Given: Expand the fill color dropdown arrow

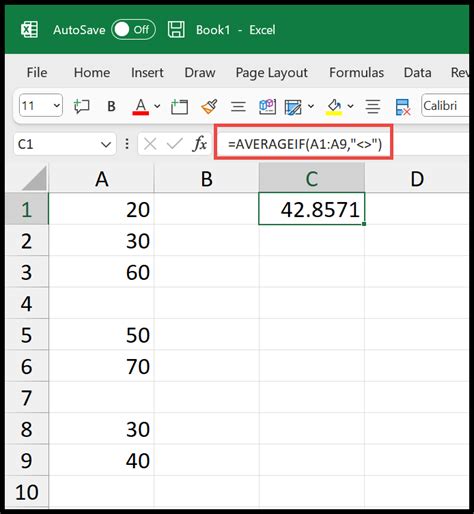Looking at the screenshot, I should pos(350,106).
